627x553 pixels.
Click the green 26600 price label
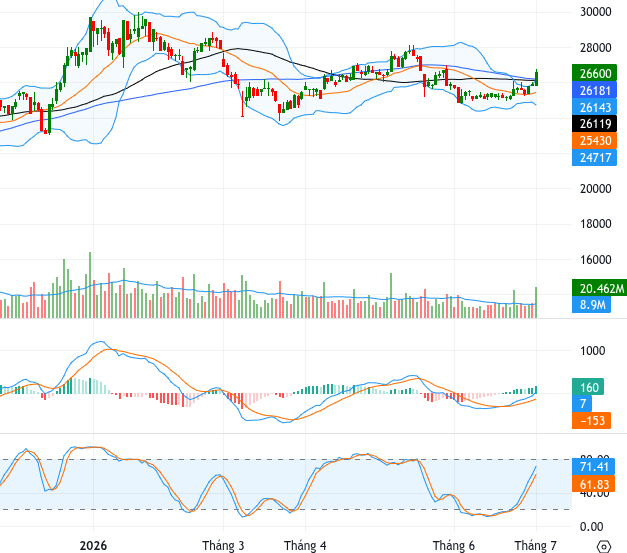click(595, 74)
